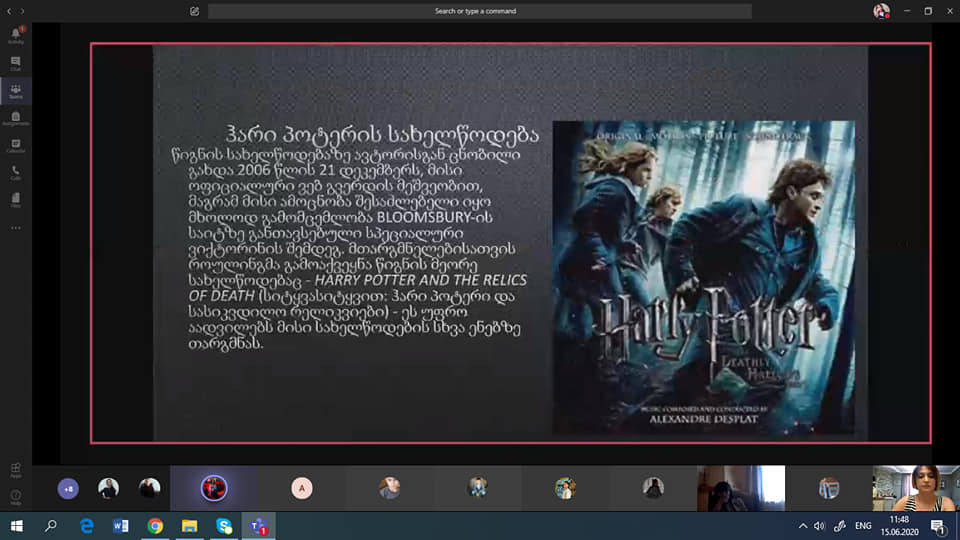
Task: Click the ENG language indicator
Action: [863, 526]
